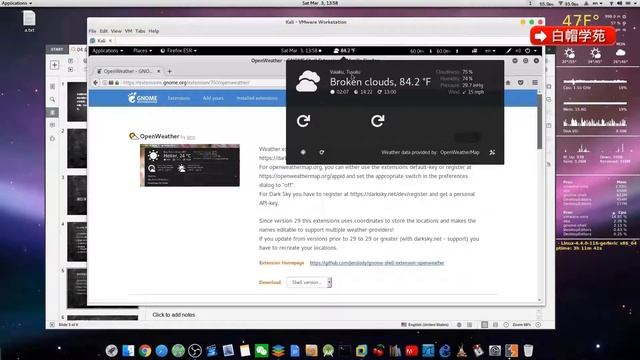The width and height of the screenshot is (640, 360).
Task: Click the START tab in background presentation window
Action: pos(57,49)
